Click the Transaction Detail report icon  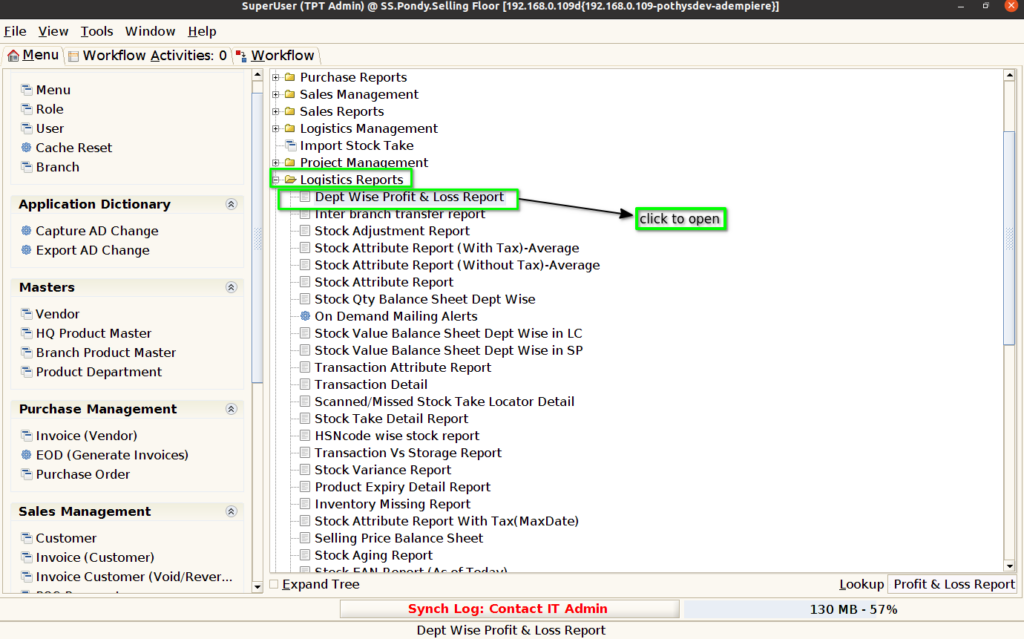(x=305, y=384)
